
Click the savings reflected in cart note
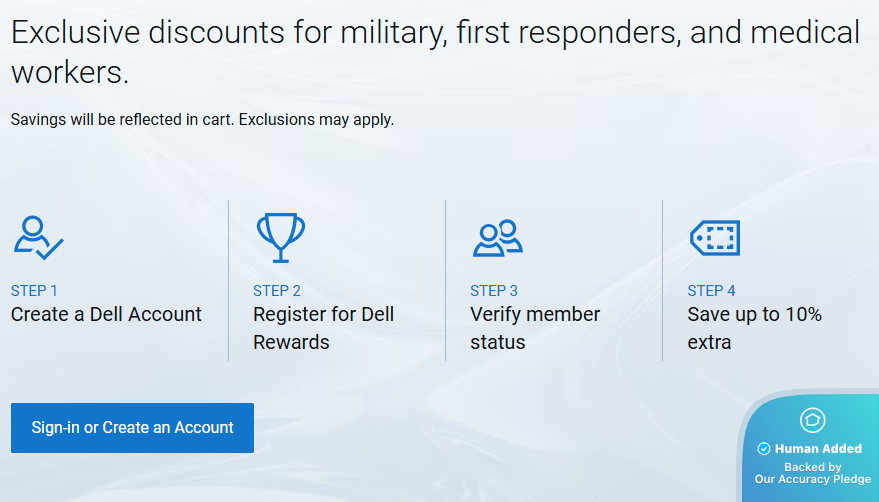pos(202,120)
